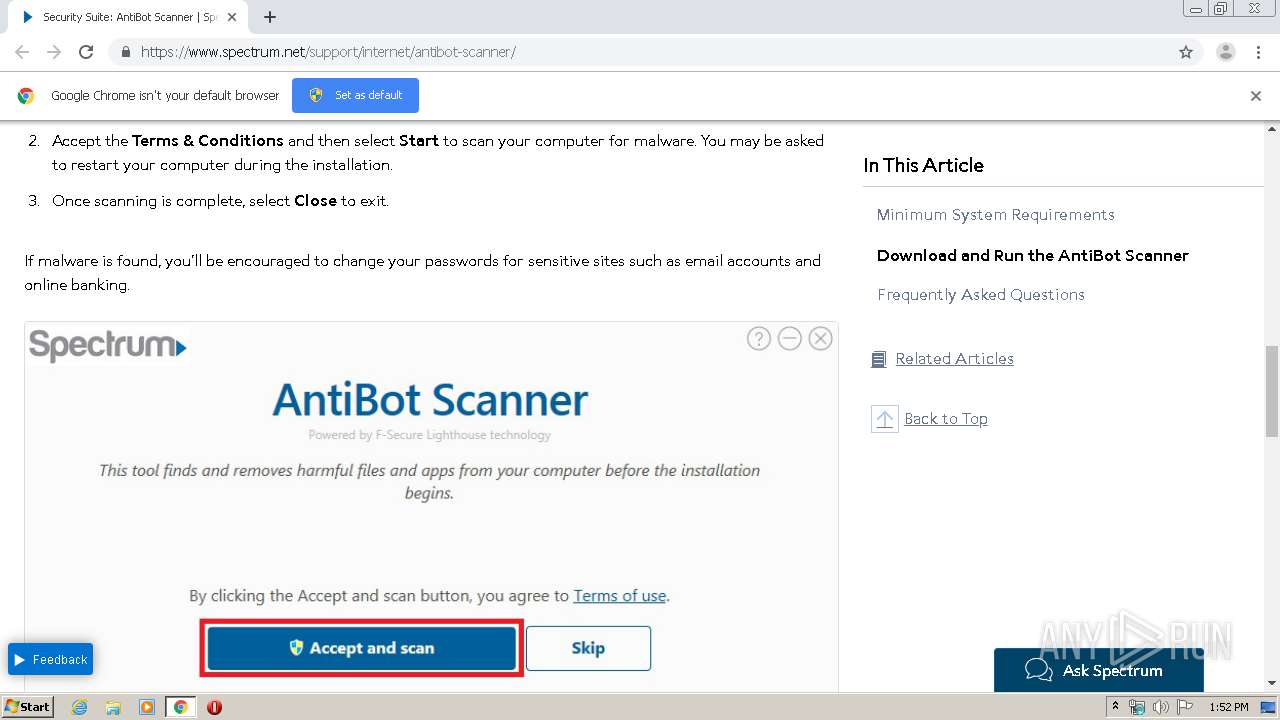Open the Windows Start menu

28,707
